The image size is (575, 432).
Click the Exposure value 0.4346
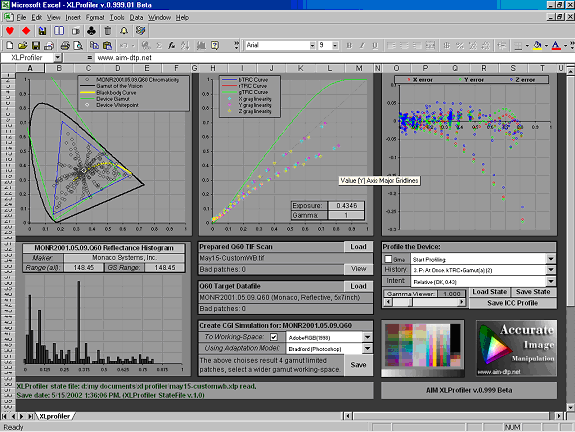(x=347, y=206)
